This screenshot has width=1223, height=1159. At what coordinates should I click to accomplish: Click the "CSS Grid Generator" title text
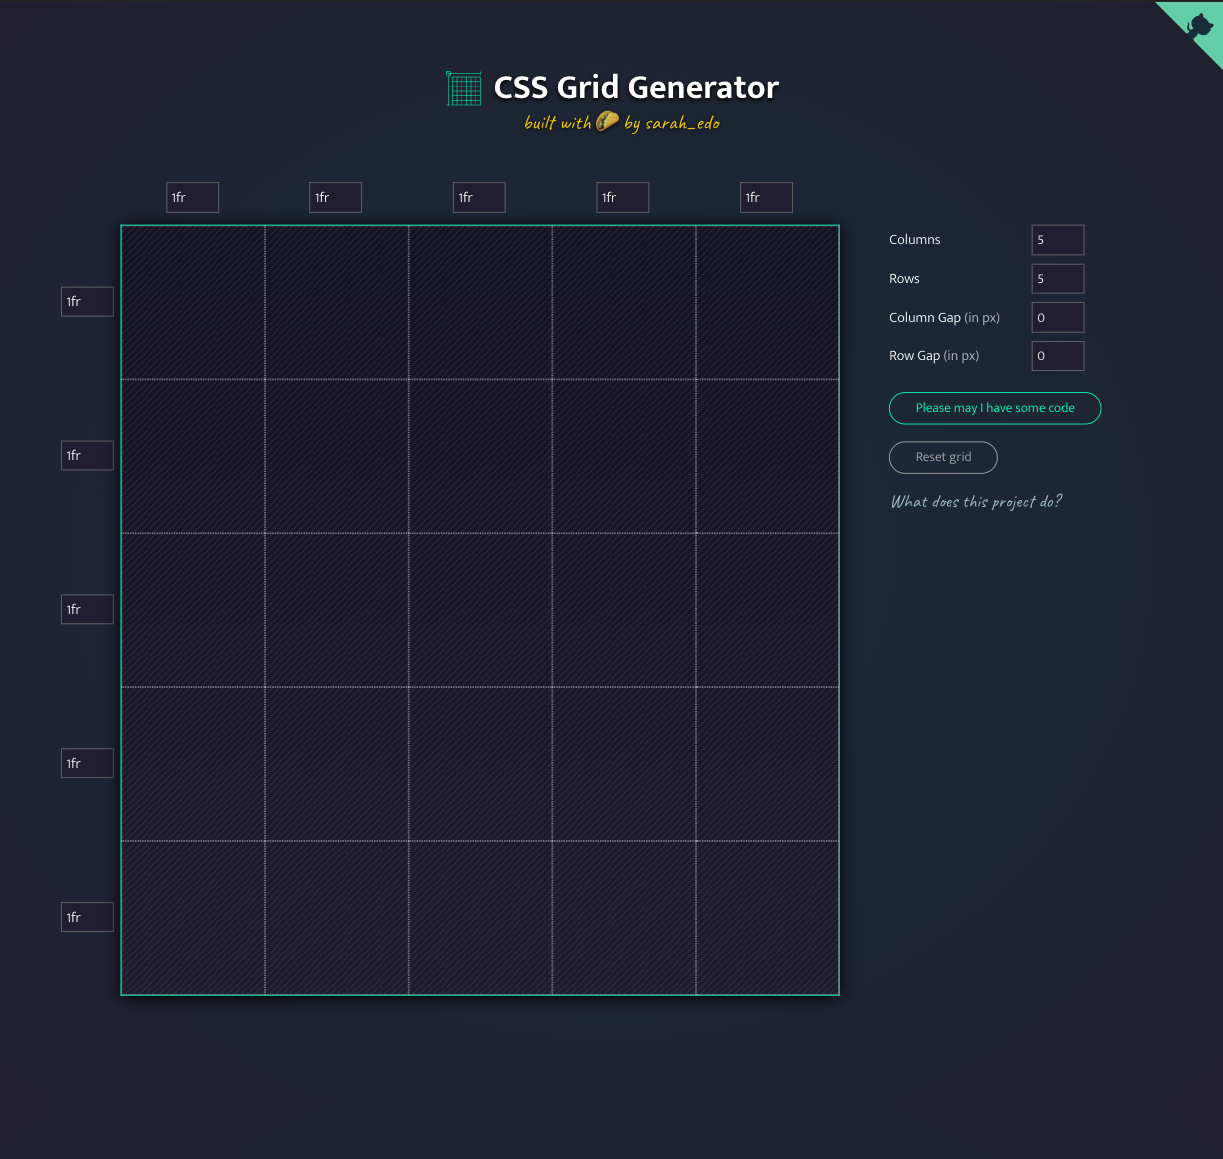[x=636, y=88]
